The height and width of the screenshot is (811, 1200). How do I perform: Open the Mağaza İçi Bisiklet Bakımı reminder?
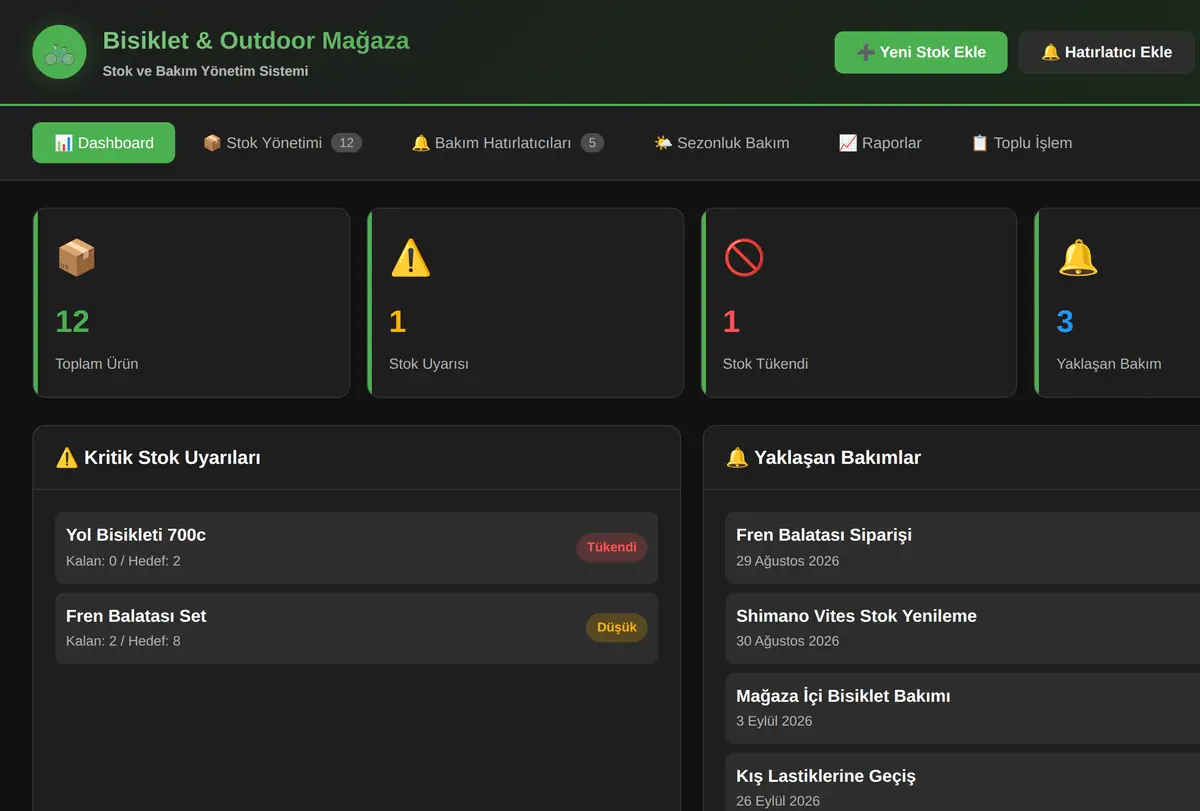pyautogui.click(x=963, y=708)
